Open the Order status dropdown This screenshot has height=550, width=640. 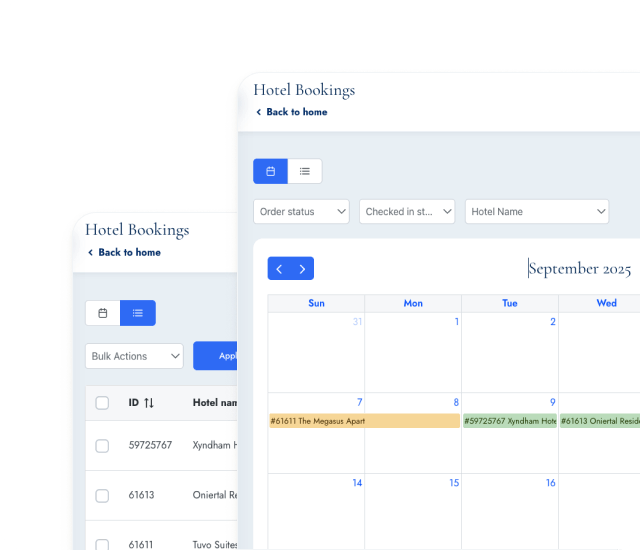[x=301, y=211]
